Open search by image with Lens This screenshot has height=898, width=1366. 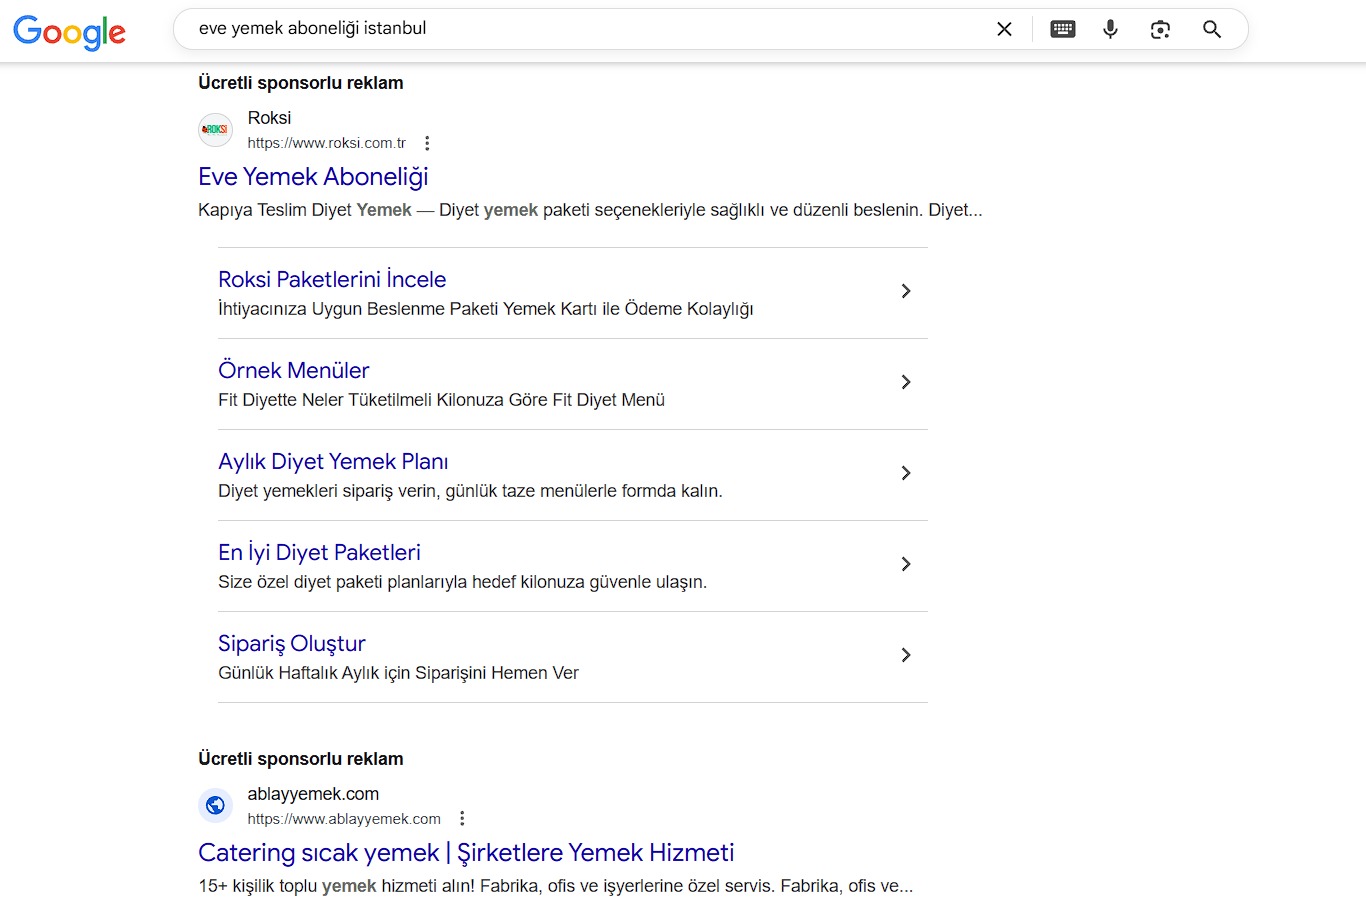click(1160, 29)
